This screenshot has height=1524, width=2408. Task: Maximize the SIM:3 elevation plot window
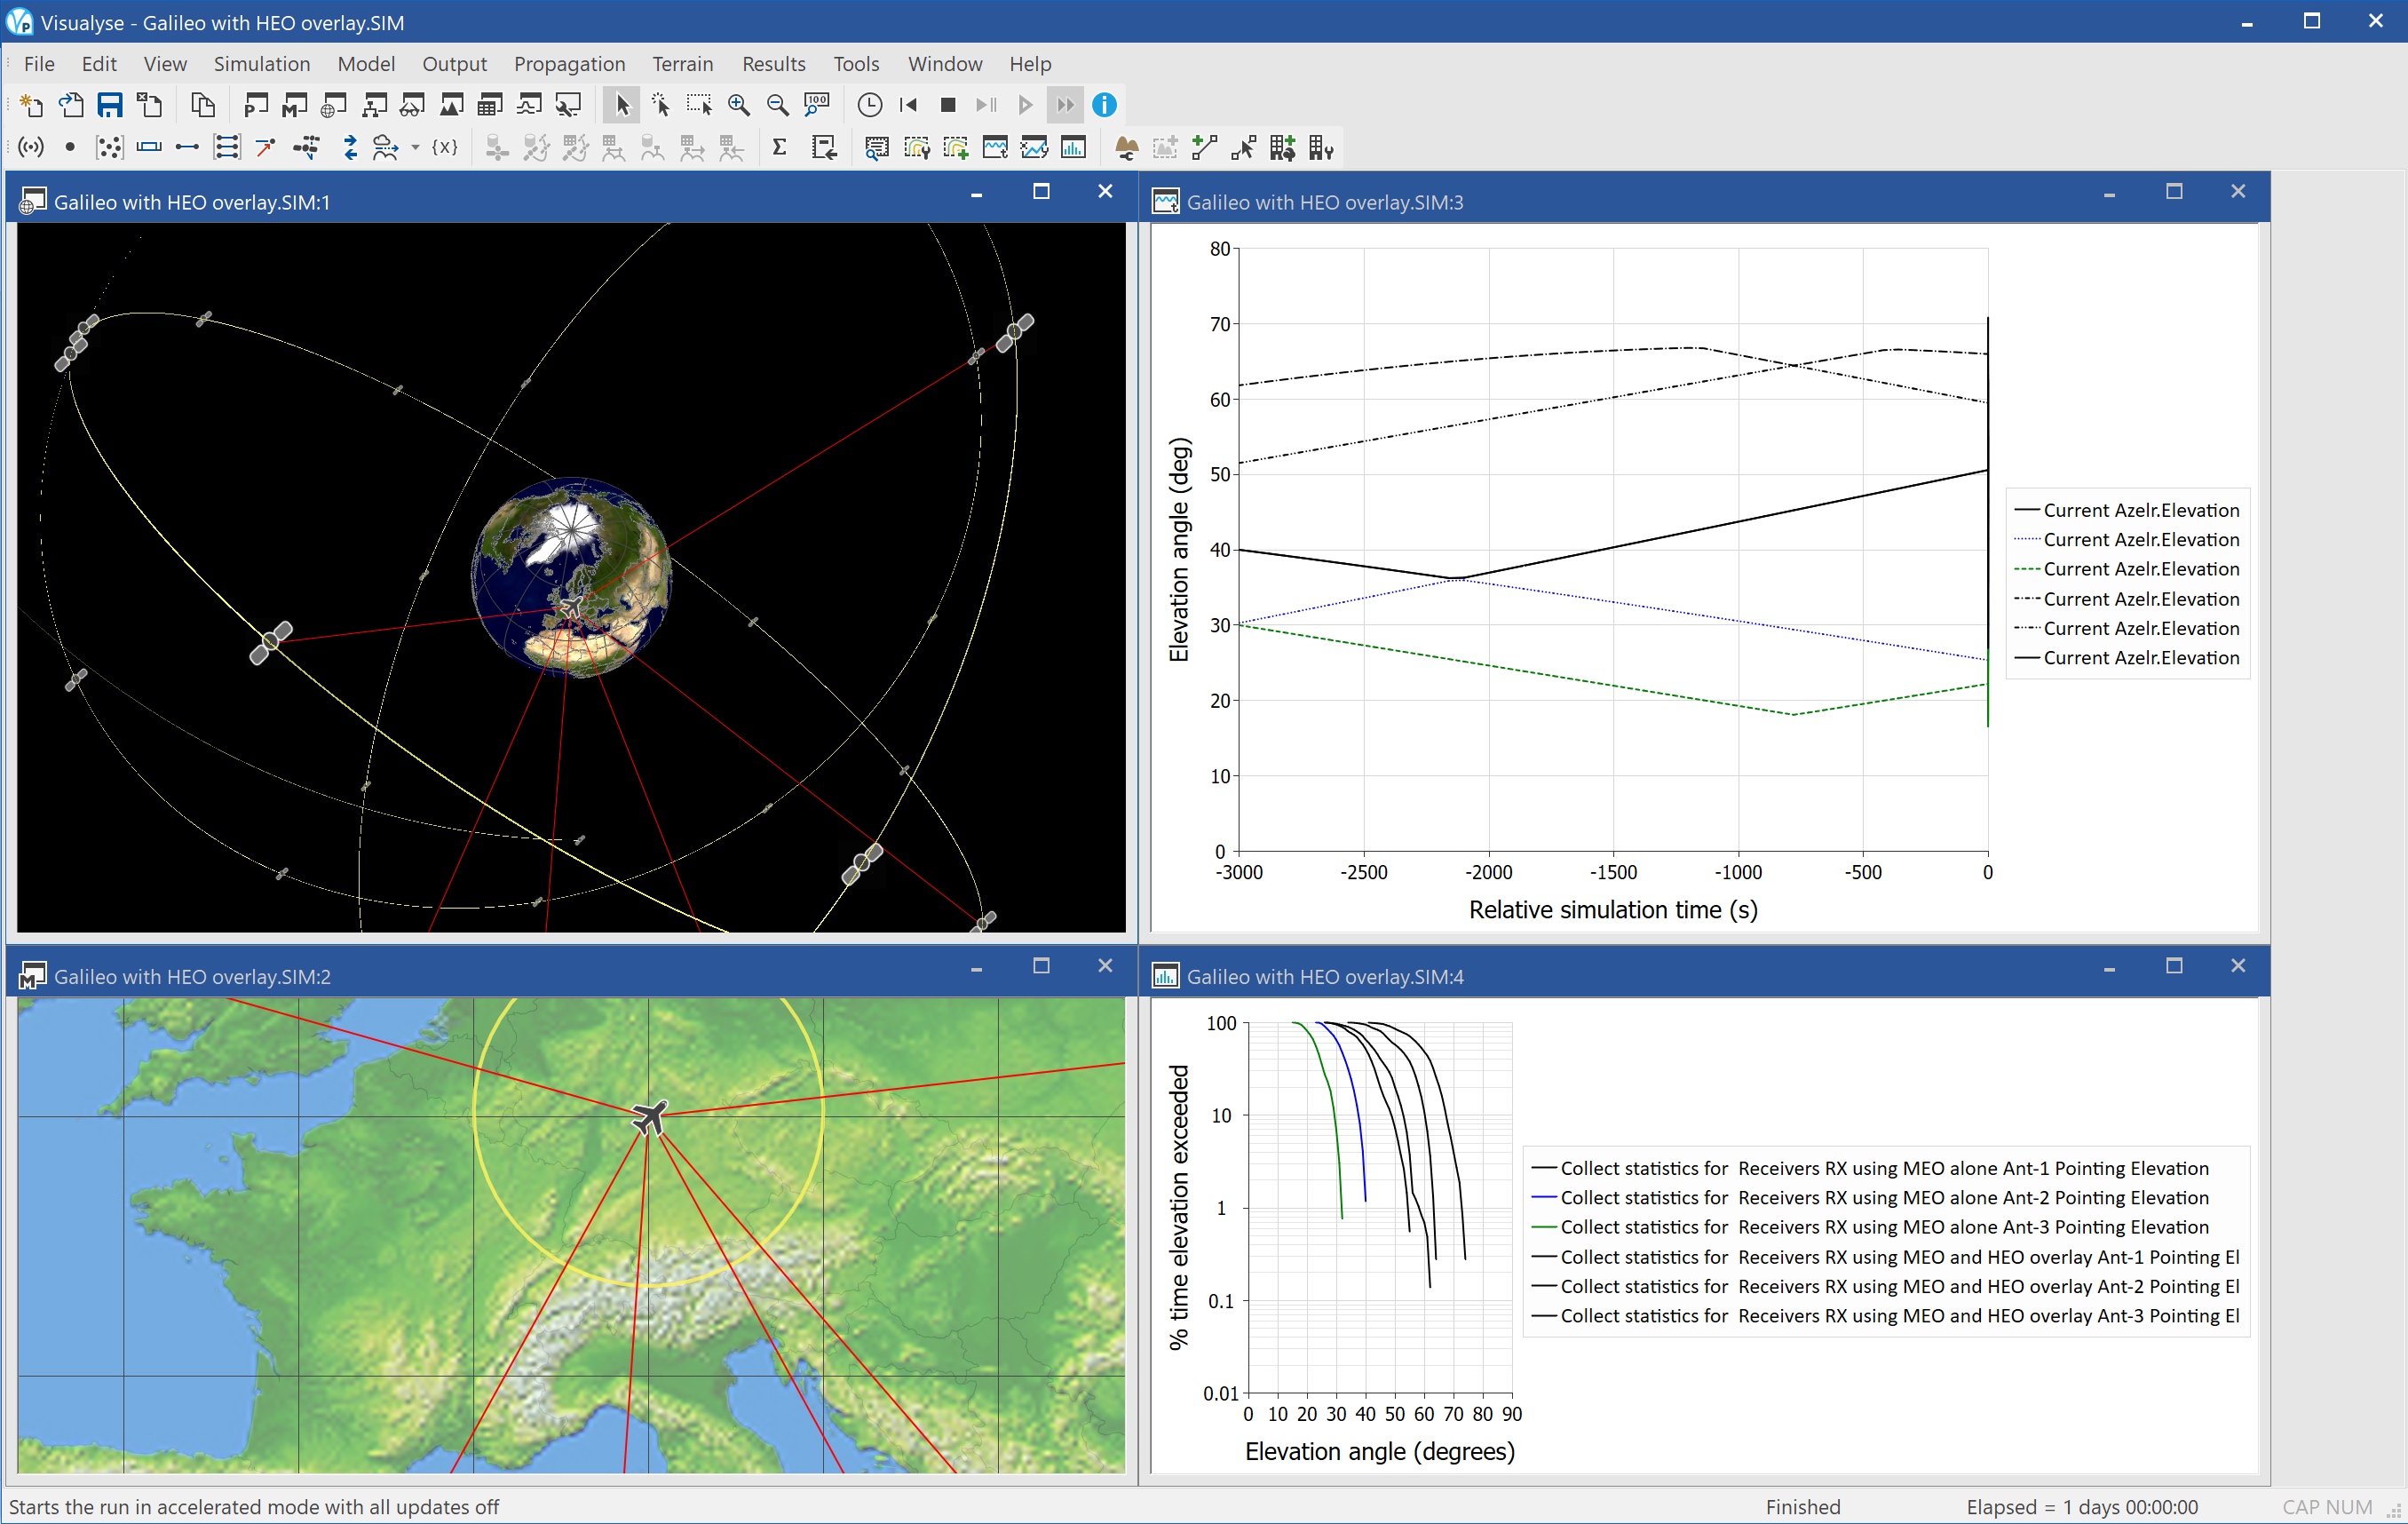(2174, 192)
